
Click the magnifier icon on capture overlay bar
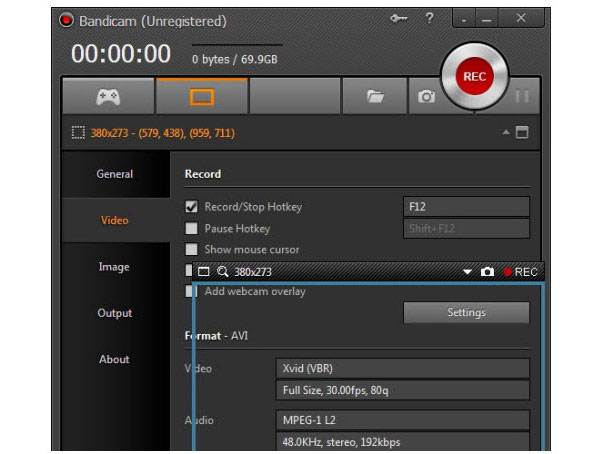223,271
